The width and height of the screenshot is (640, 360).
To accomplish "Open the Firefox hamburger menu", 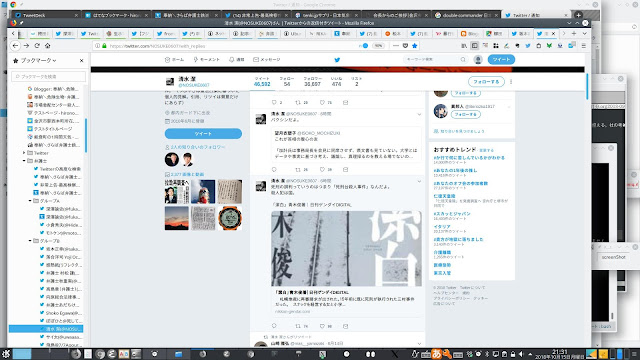I will coord(584,46).
